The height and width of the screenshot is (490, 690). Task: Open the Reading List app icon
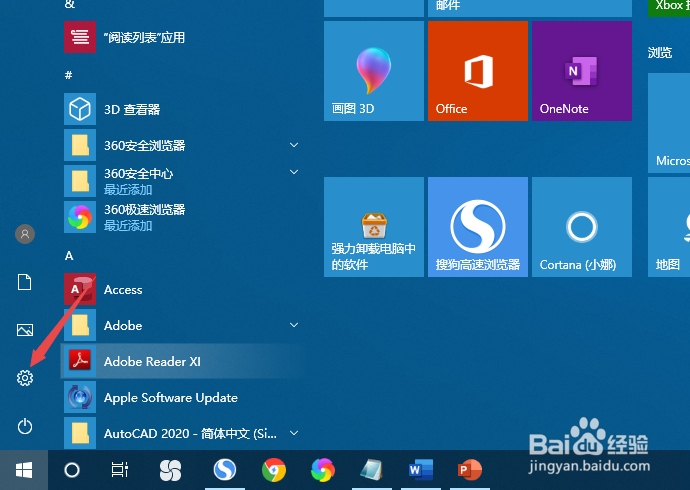pyautogui.click(x=80, y=37)
